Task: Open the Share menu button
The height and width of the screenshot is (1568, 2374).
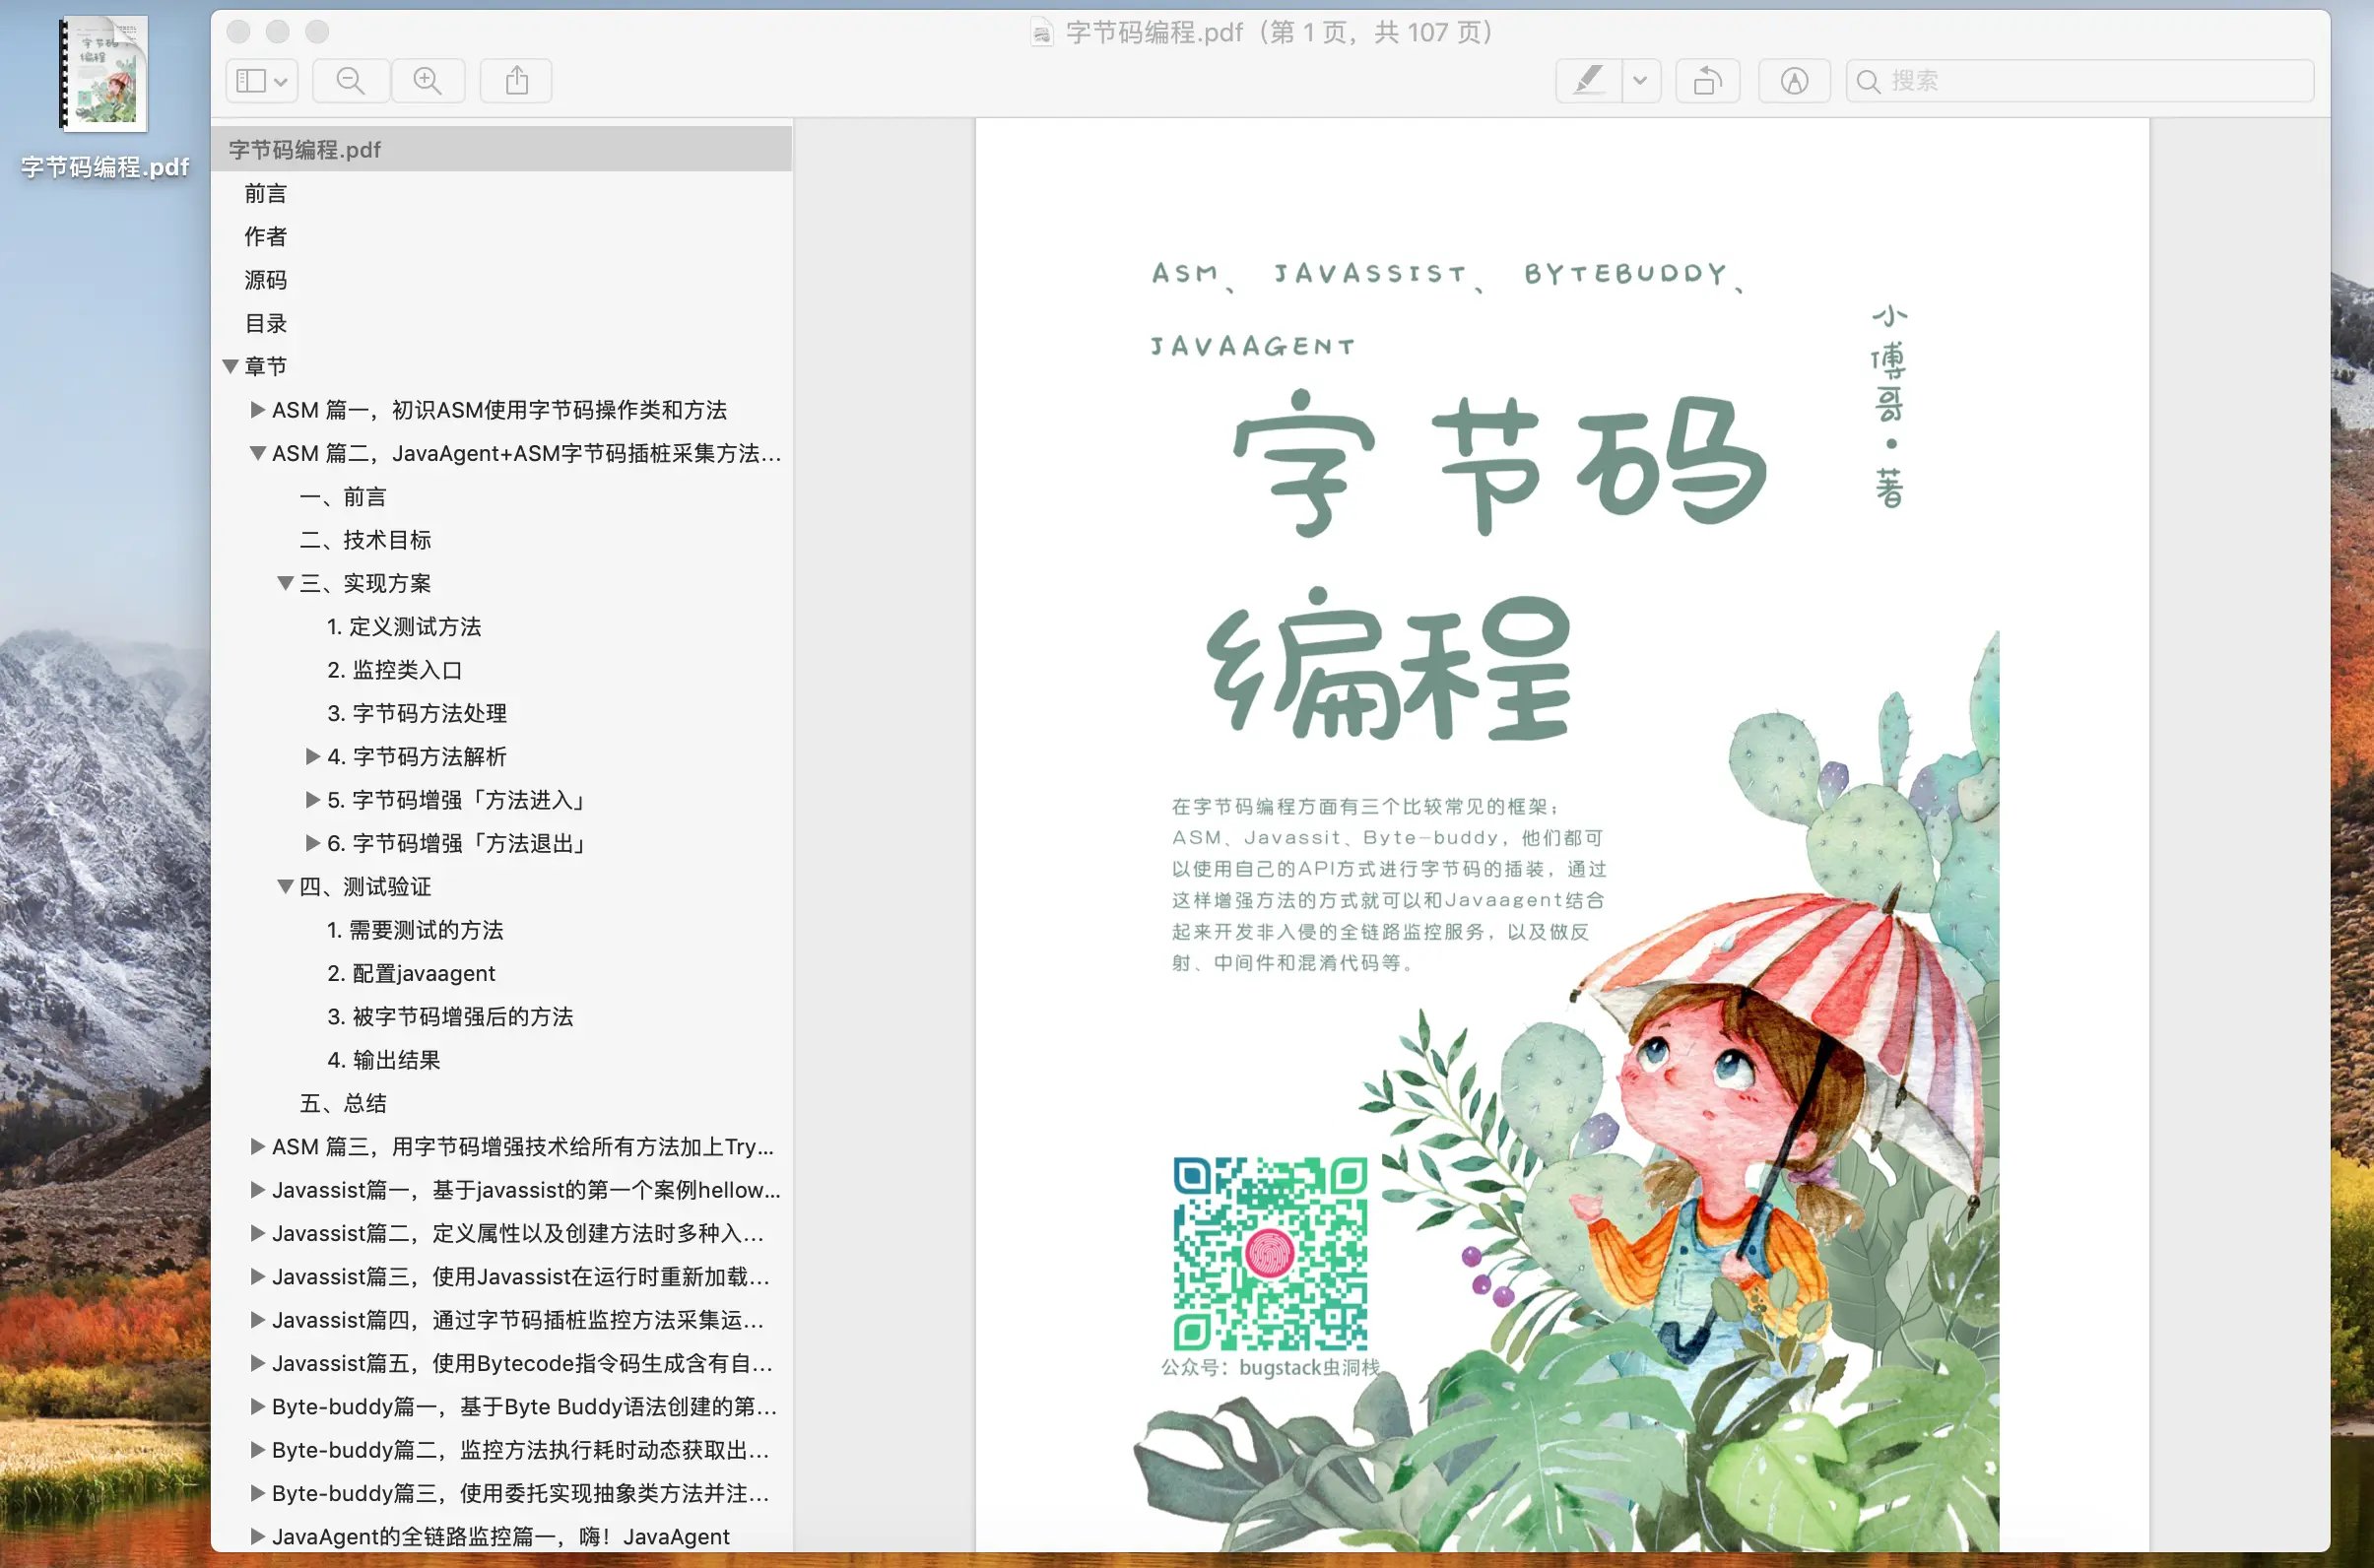Action: pos(516,81)
